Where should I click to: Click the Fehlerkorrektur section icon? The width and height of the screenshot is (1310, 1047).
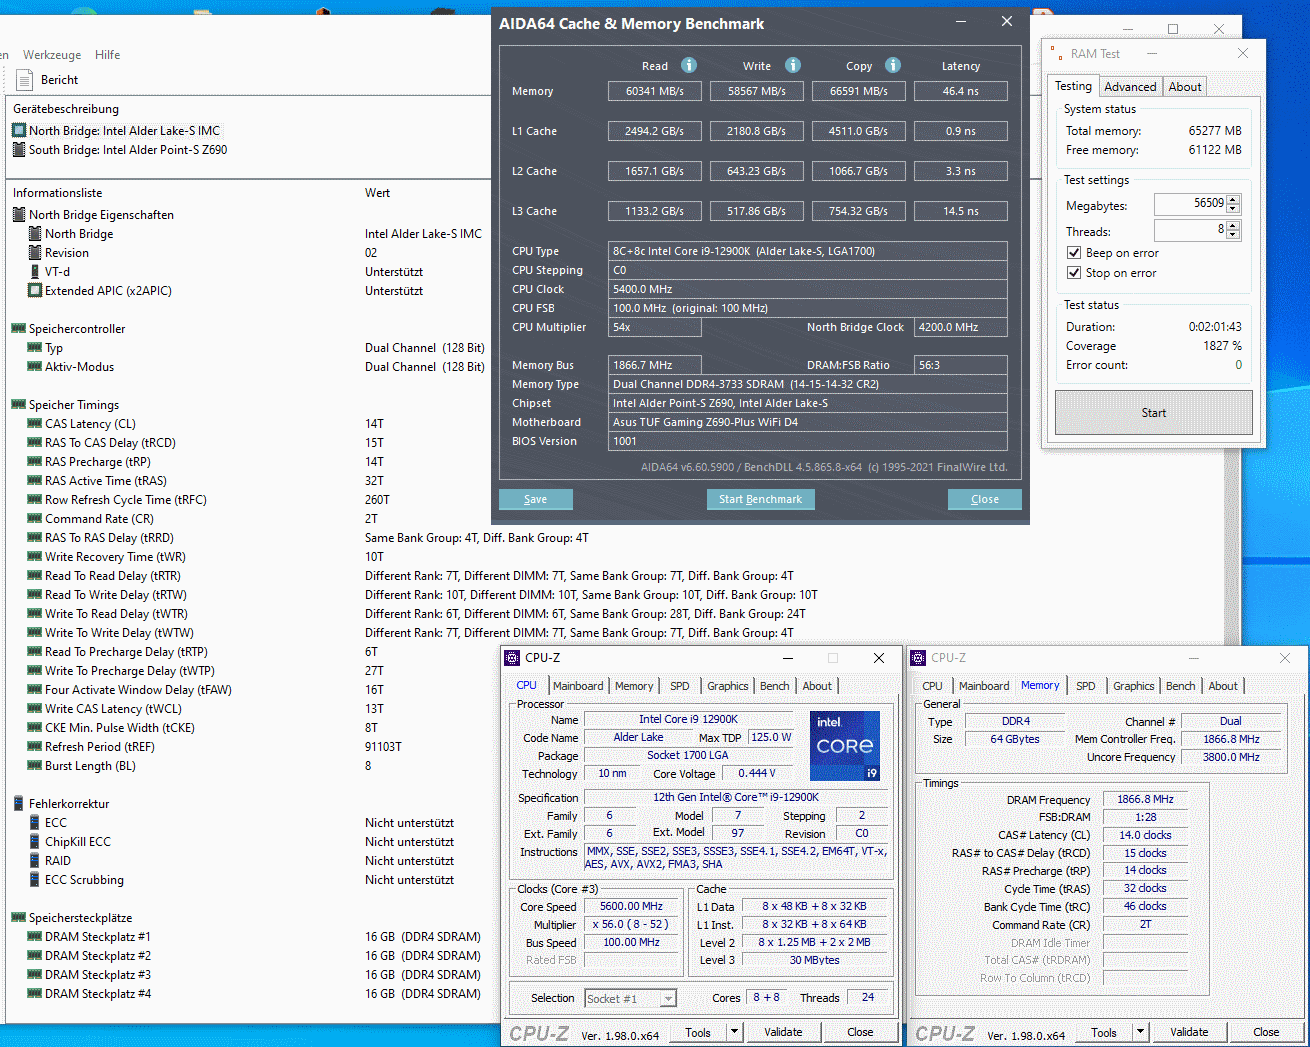tap(19, 804)
